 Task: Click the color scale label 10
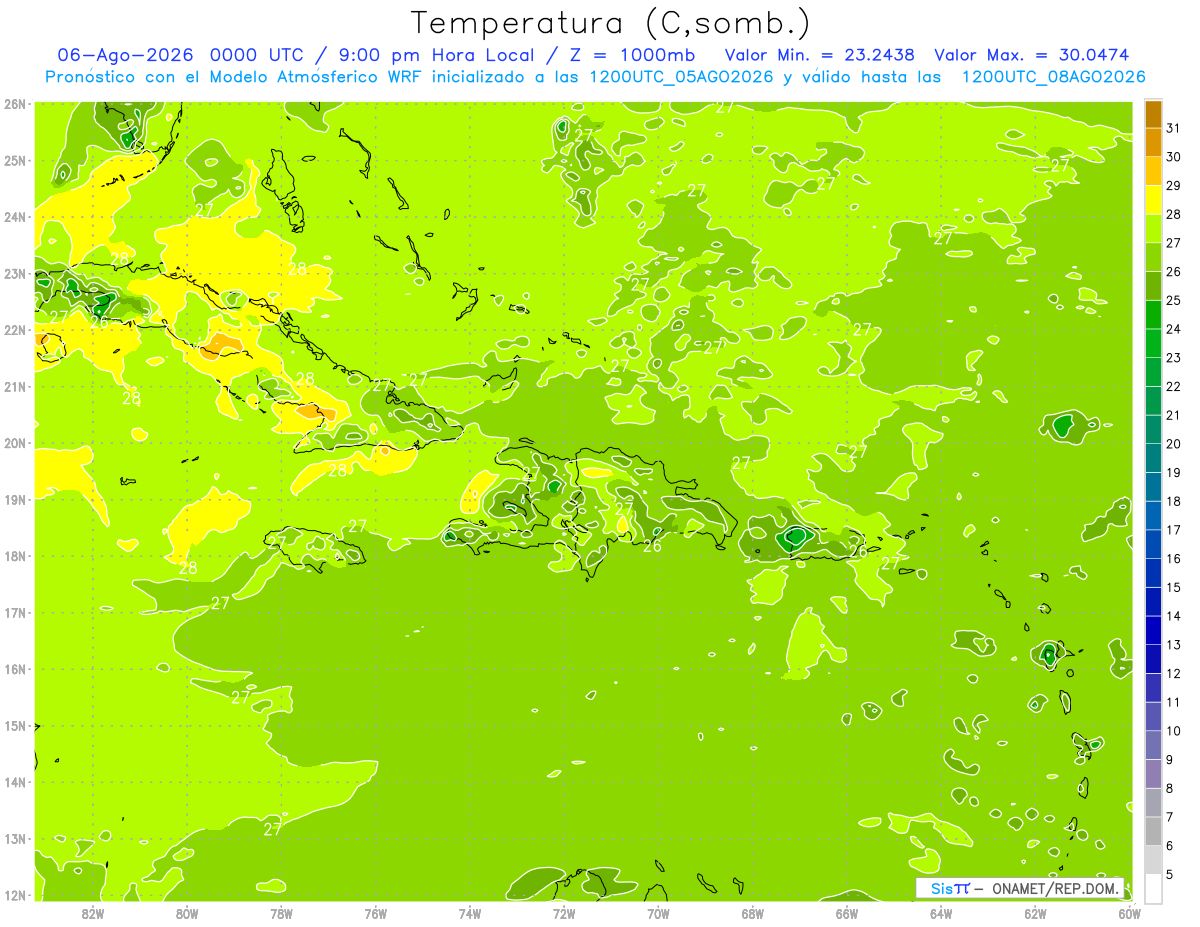[1173, 731]
